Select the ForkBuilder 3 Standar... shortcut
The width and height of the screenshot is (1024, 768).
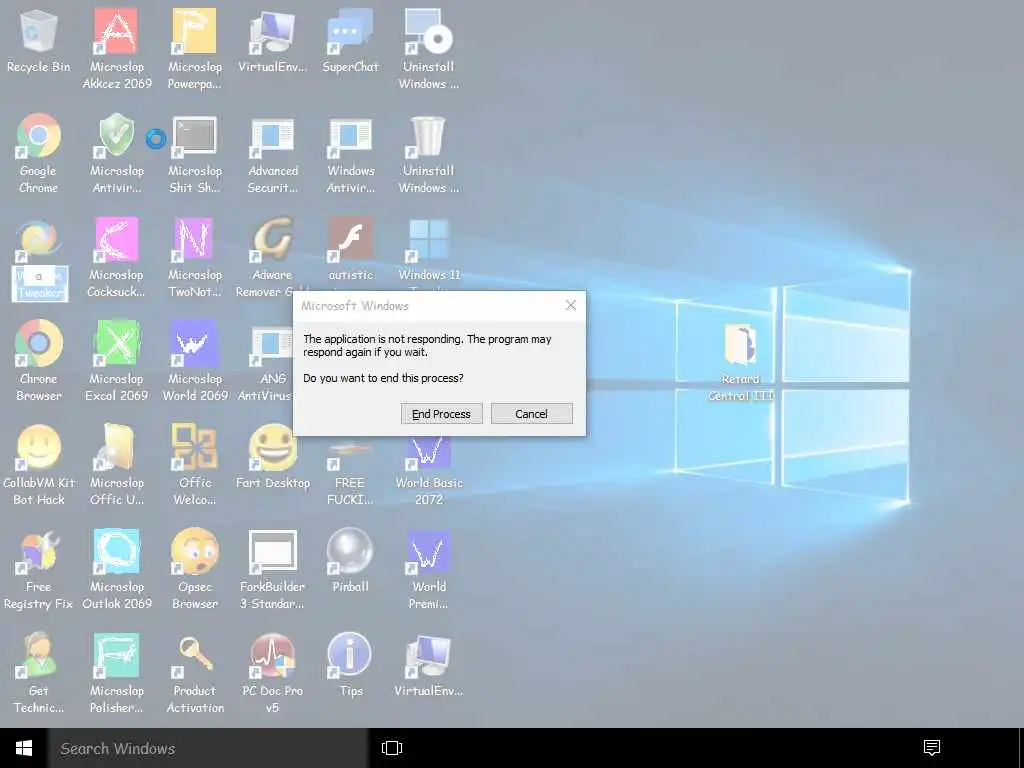tap(272, 552)
